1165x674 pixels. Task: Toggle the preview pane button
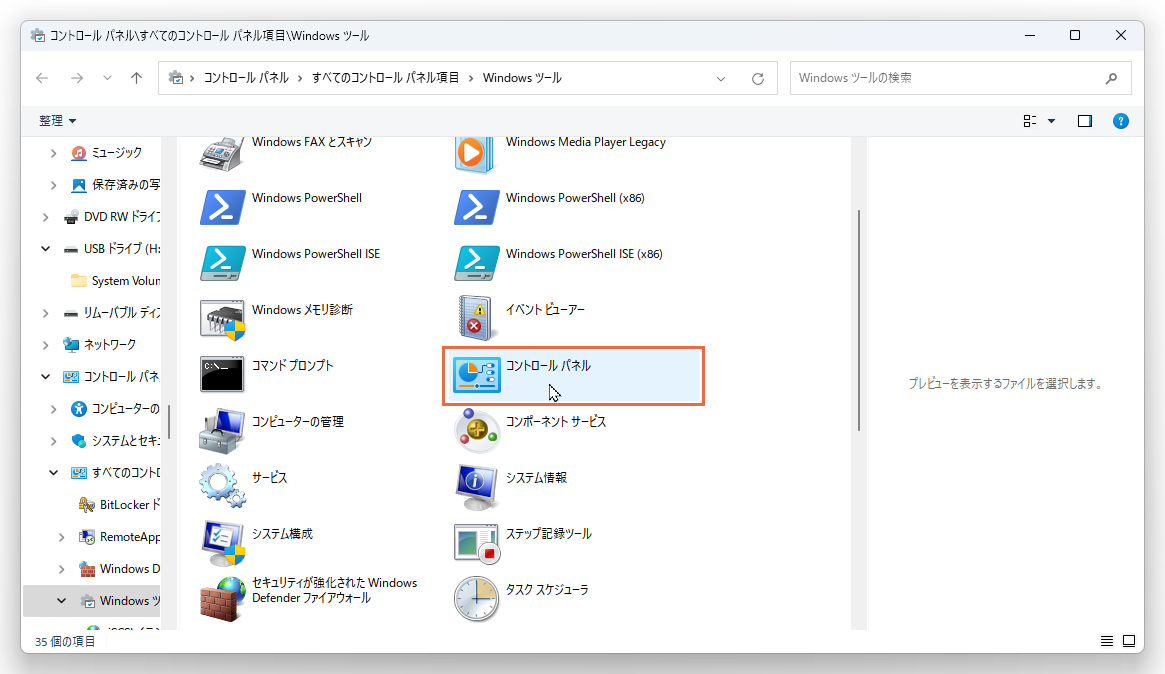pos(1085,121)
